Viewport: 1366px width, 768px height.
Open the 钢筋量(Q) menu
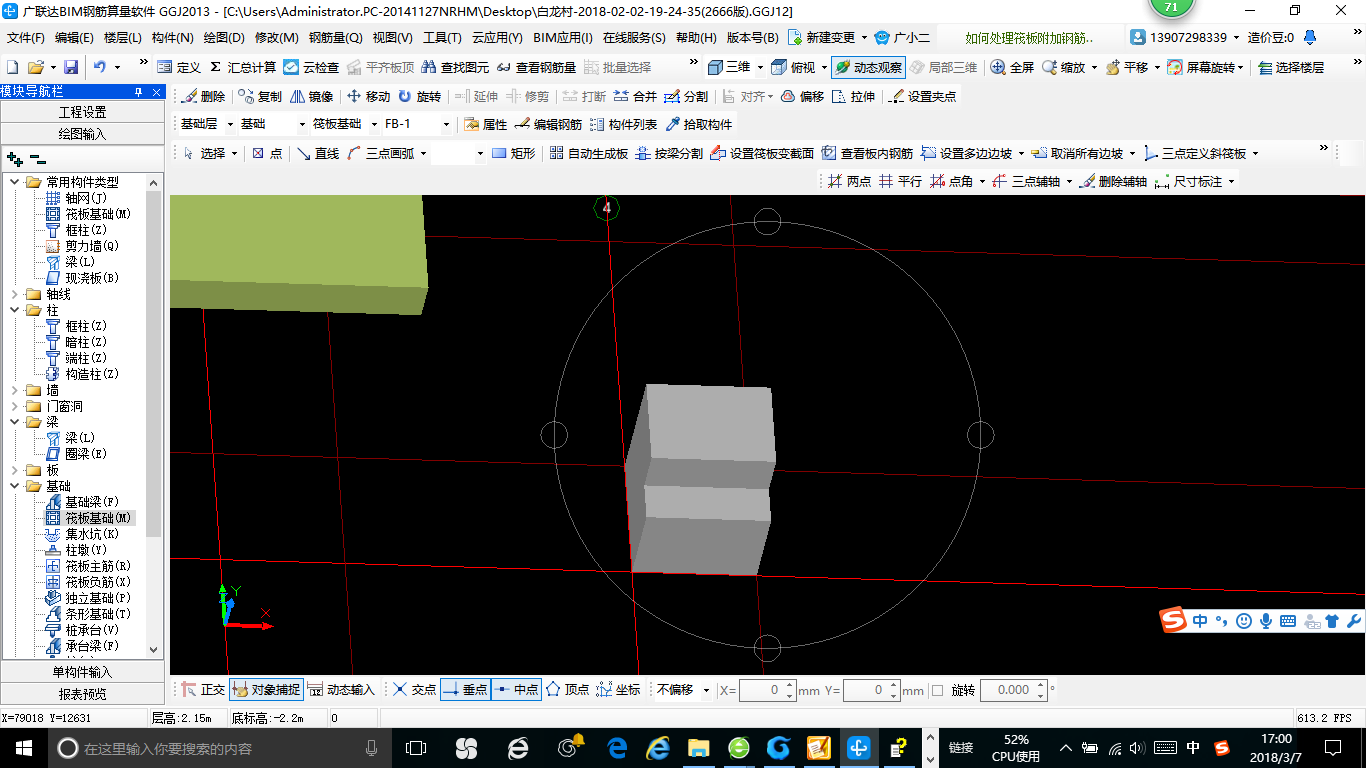[336, 38]
